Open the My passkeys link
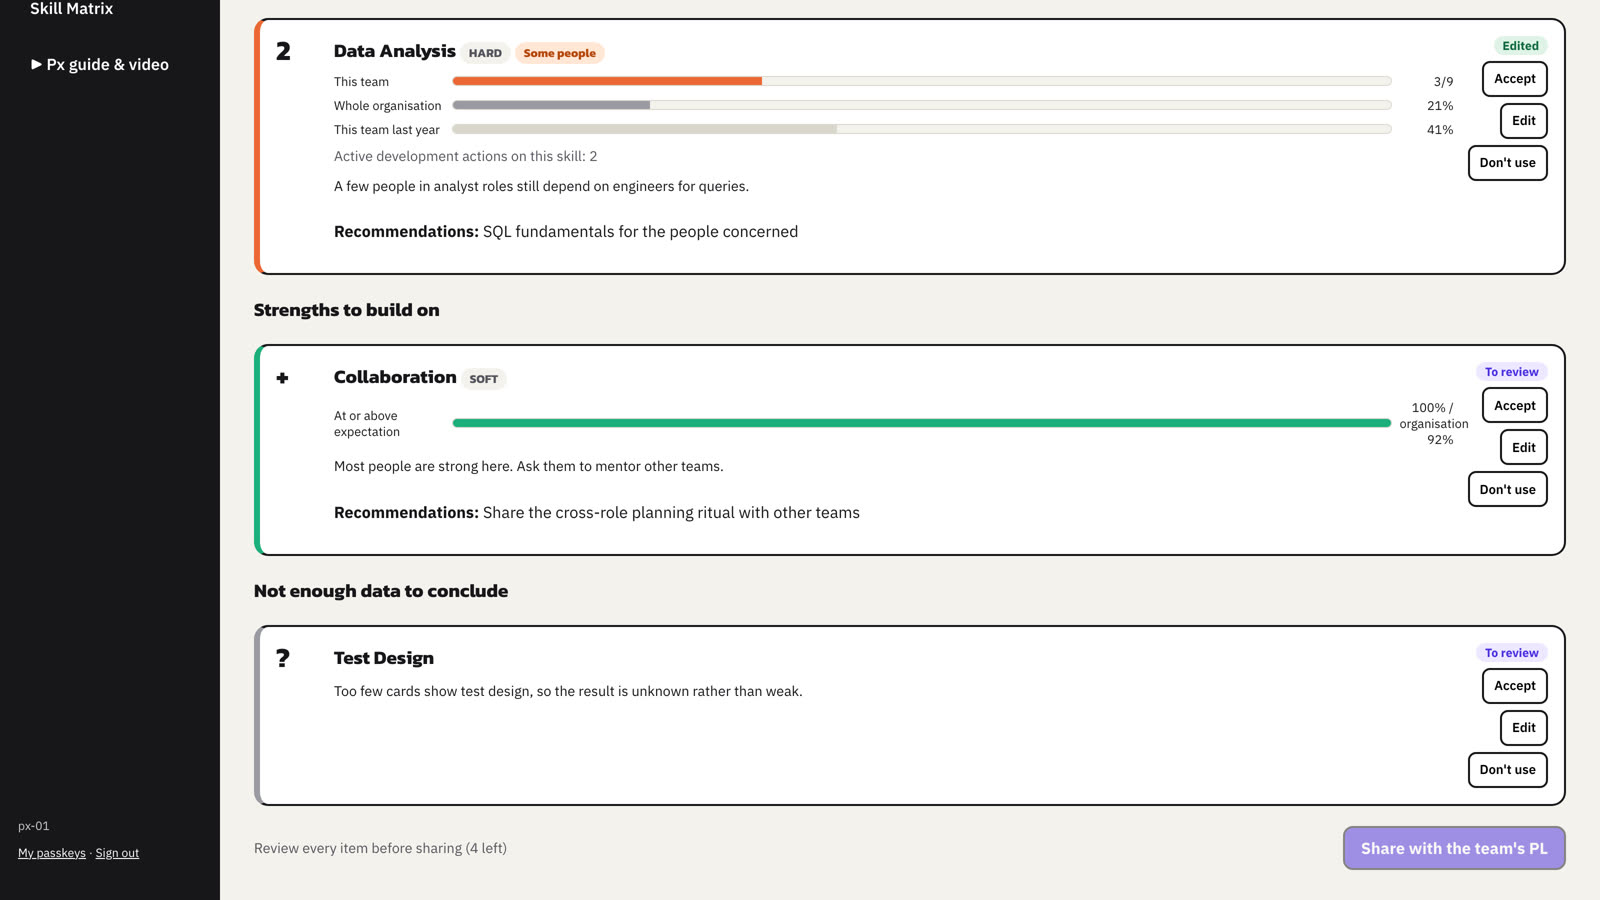The height and width of the screenshot is (900, 1600). 52,853
